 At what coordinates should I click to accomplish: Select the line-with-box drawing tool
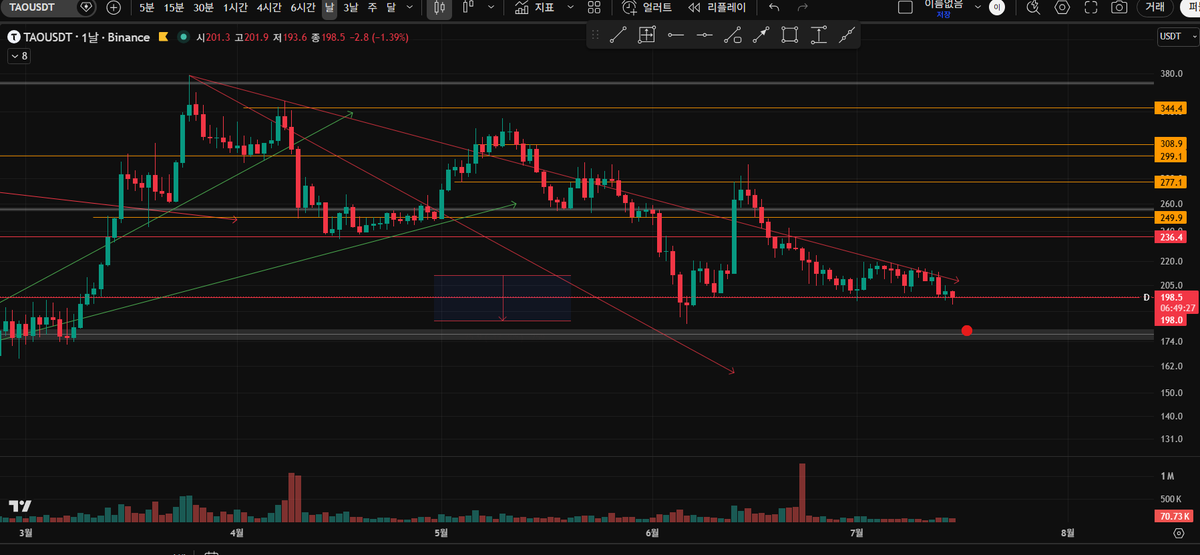pos(733,35)
